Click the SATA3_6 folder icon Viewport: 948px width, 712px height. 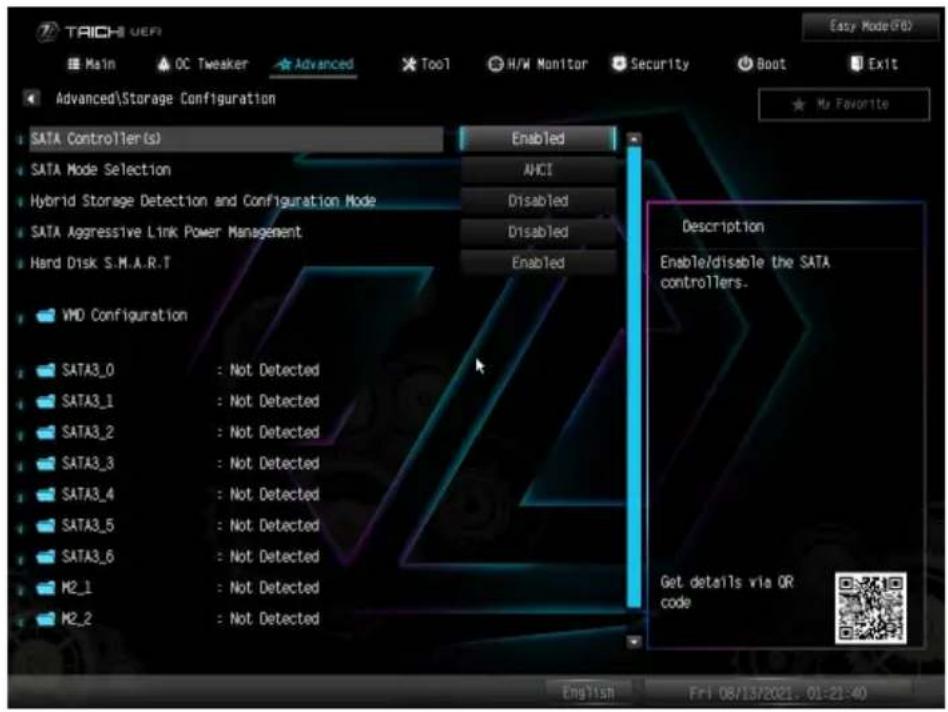tap(45, 557)
